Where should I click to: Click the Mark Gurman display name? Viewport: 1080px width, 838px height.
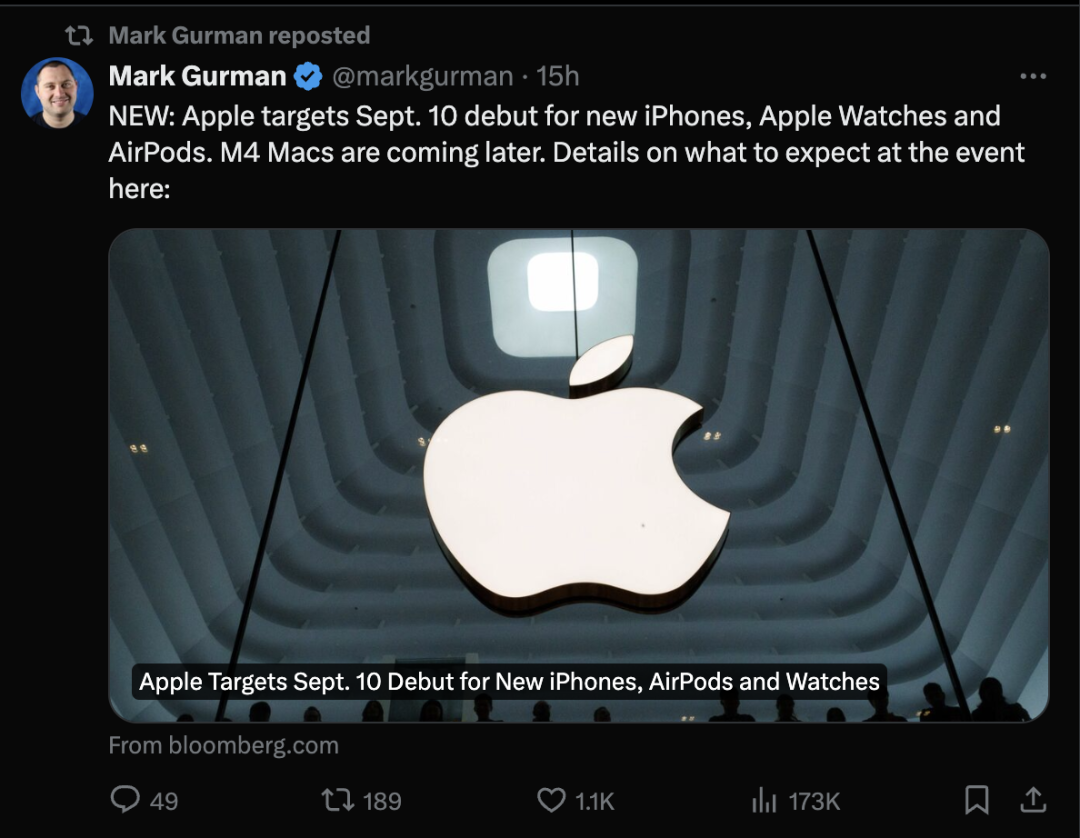tap(197, 76)
